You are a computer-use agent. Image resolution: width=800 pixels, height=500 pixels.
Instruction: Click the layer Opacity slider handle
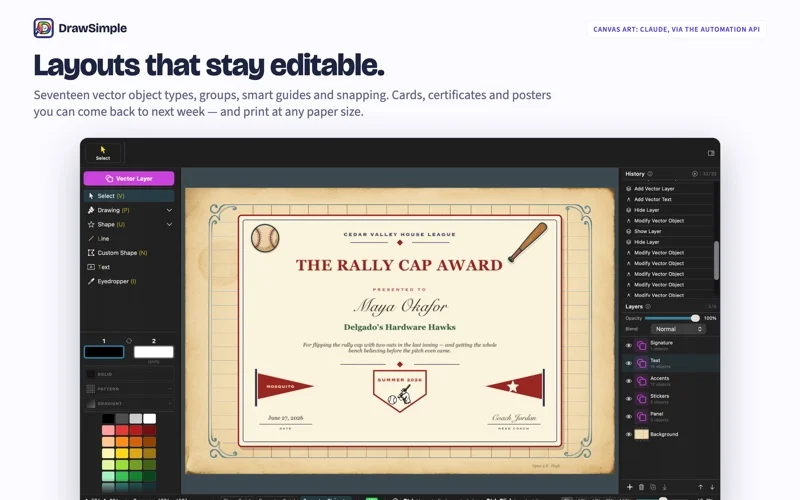pos(695,318)
